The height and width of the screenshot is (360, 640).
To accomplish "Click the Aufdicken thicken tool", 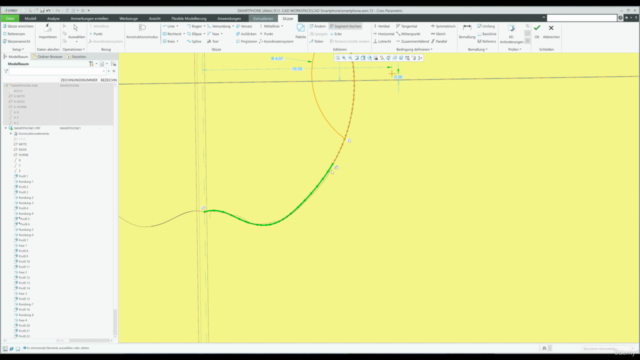I will pyautogui.click(x=246, y=34).
